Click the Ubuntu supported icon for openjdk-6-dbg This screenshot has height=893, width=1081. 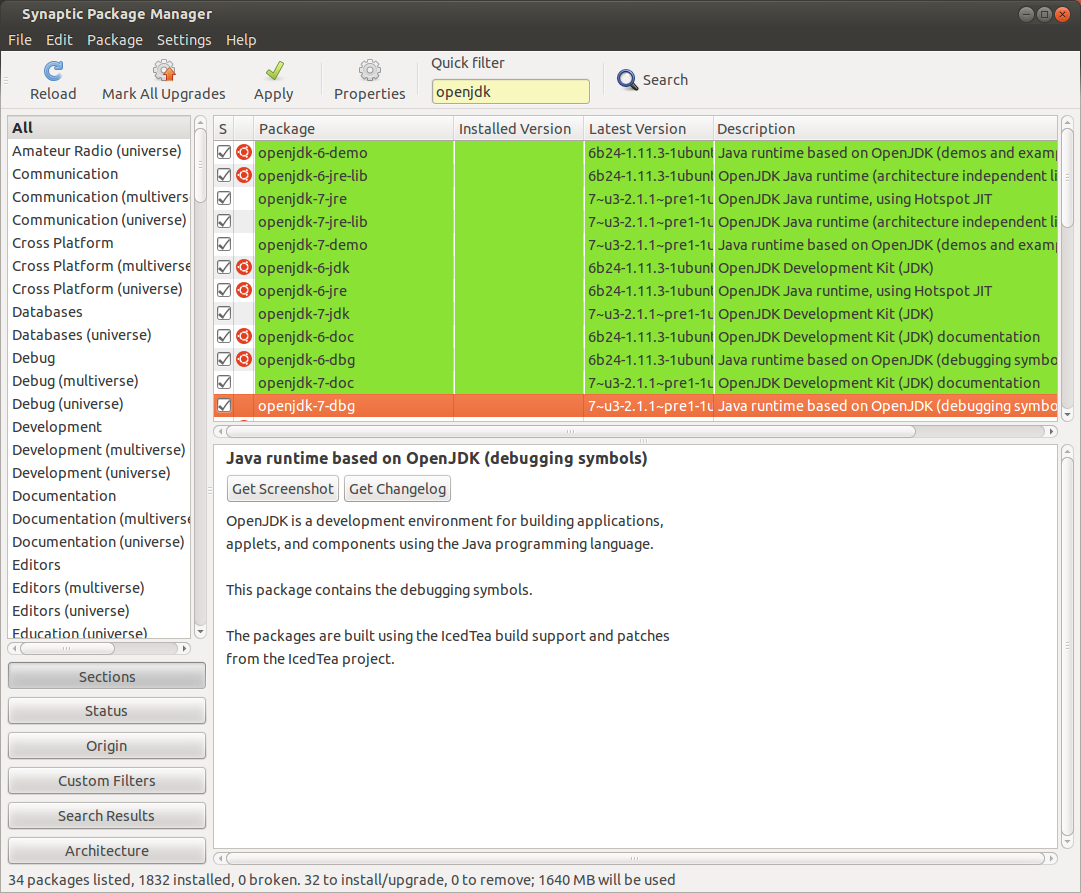click(244, 359)
